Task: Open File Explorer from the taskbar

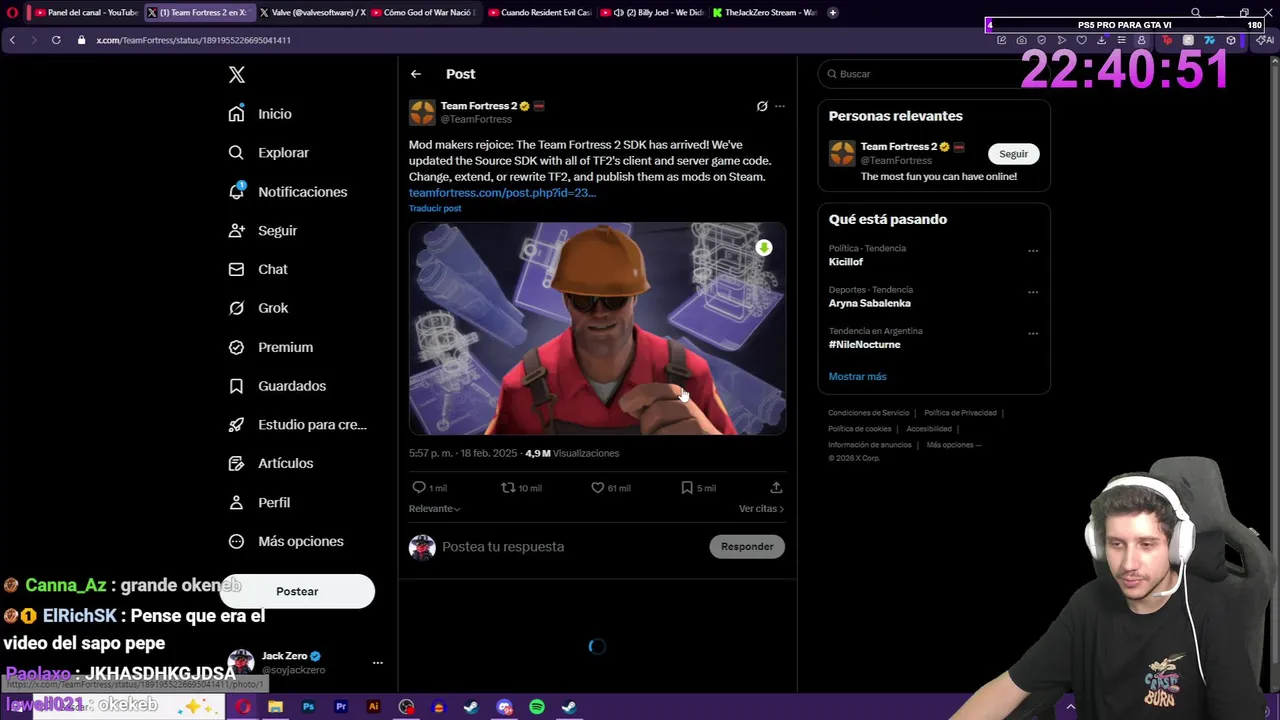Action: pos(275,707)
